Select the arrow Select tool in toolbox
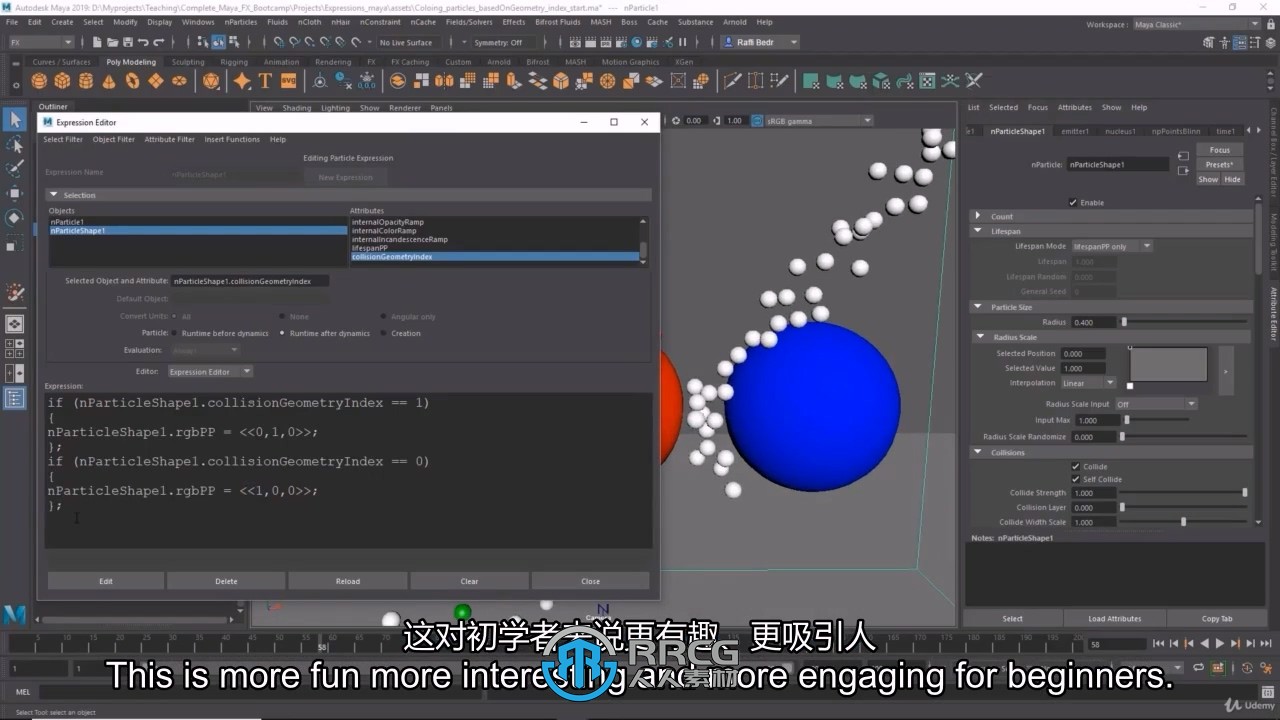 (14, 119)
